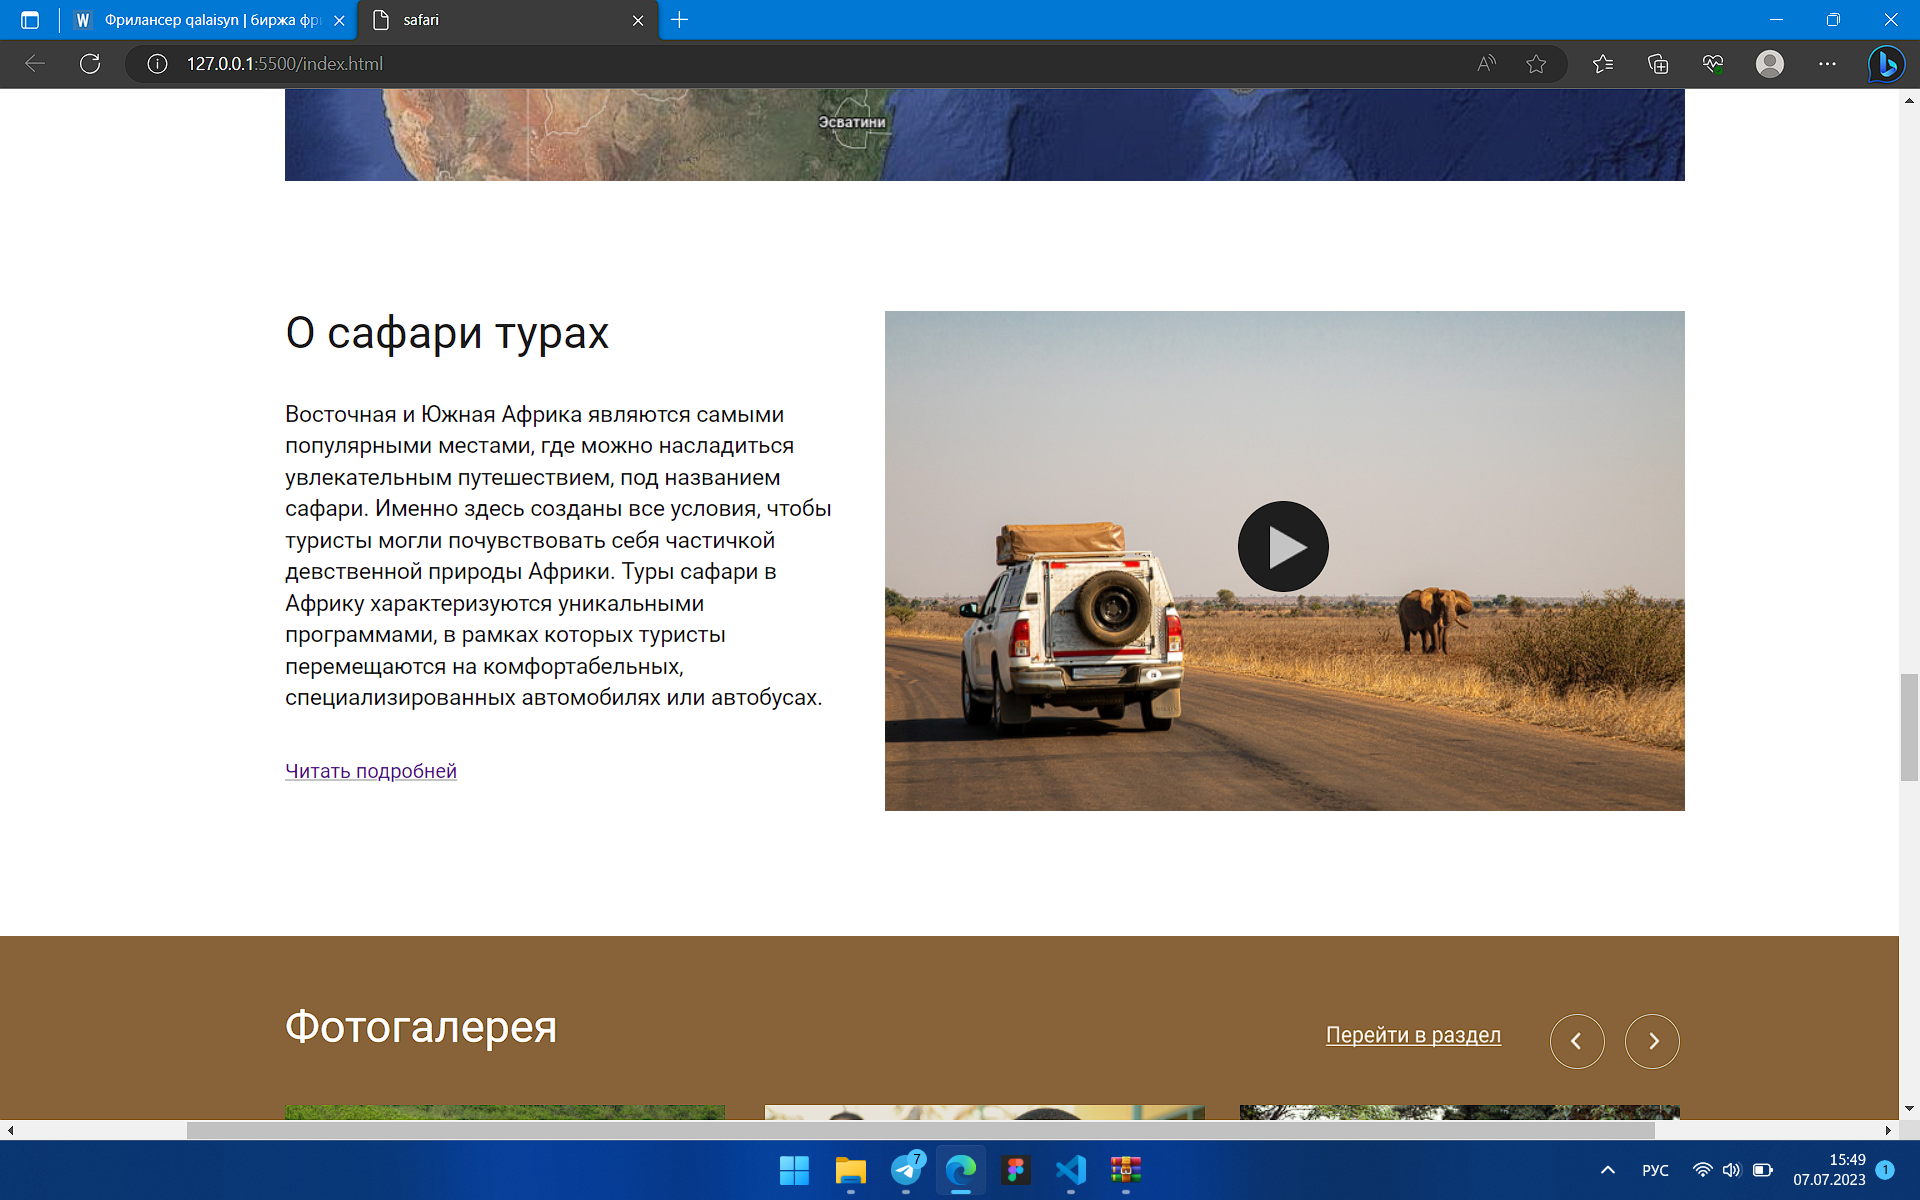The height and width of the screenshot is (1200, 1920).
Task: Open Browser essentials heart icon
Action: [1713, 64]
